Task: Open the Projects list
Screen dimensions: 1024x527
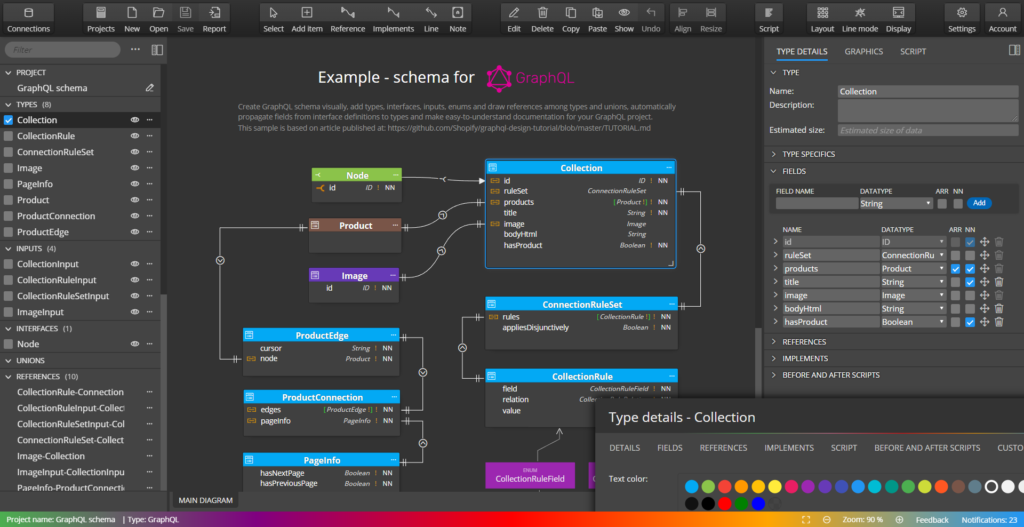Action: click(x=101, y=19)
